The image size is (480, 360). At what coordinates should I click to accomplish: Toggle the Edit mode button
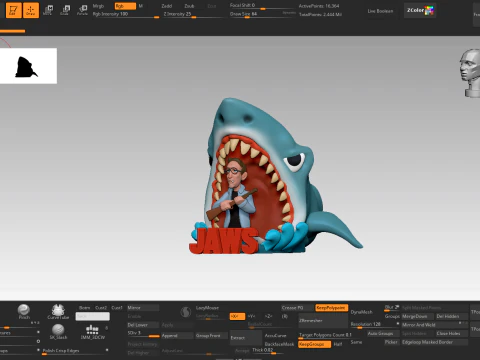pyautogui.click(x=14, y=10)
